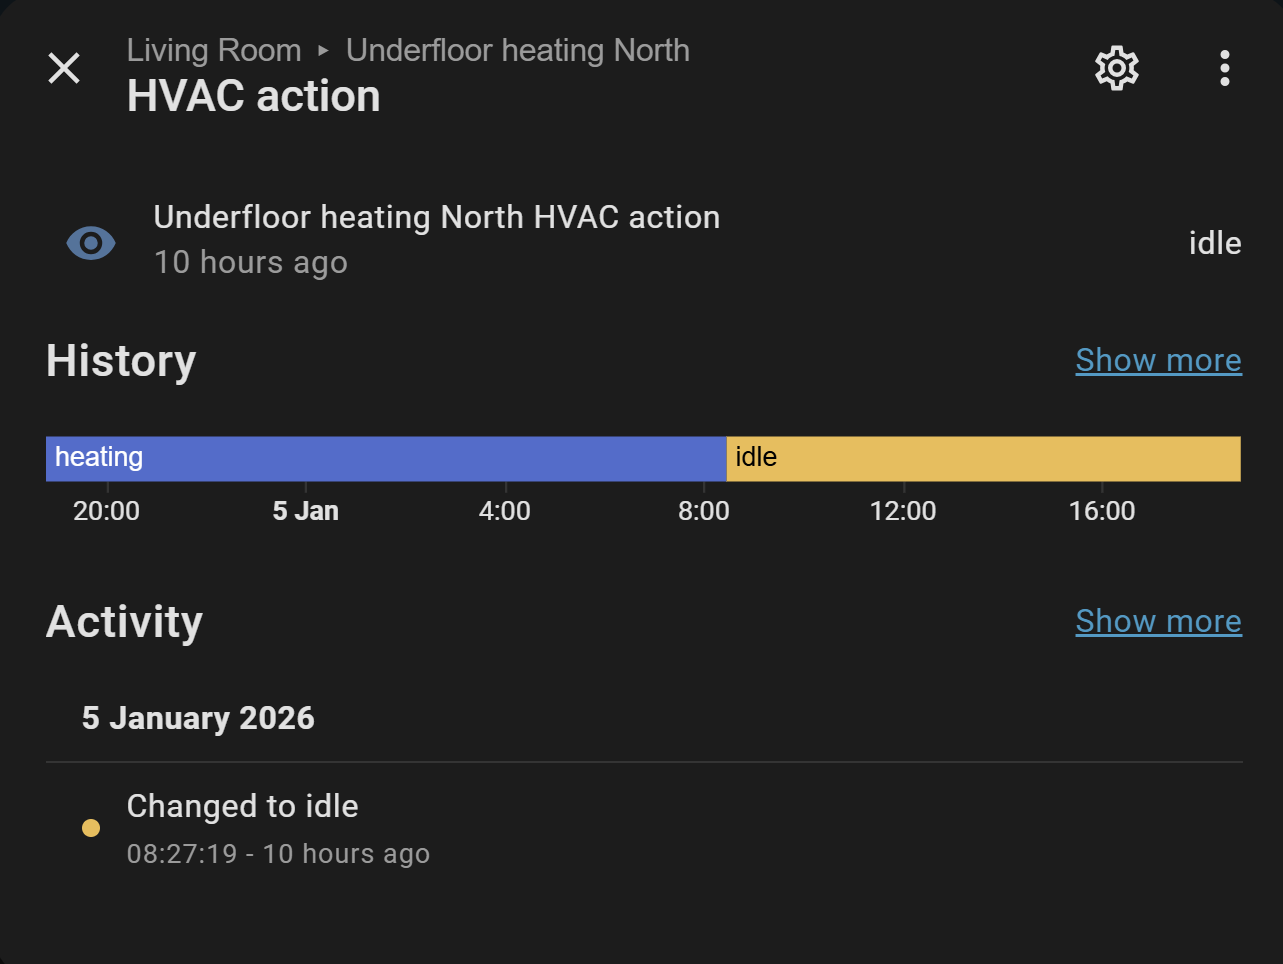The height and width of the screenshot is (964, 1283).
Task: Click the breadcrumb arrow separator
Action: pyautogui.click(x=323, y=51)
